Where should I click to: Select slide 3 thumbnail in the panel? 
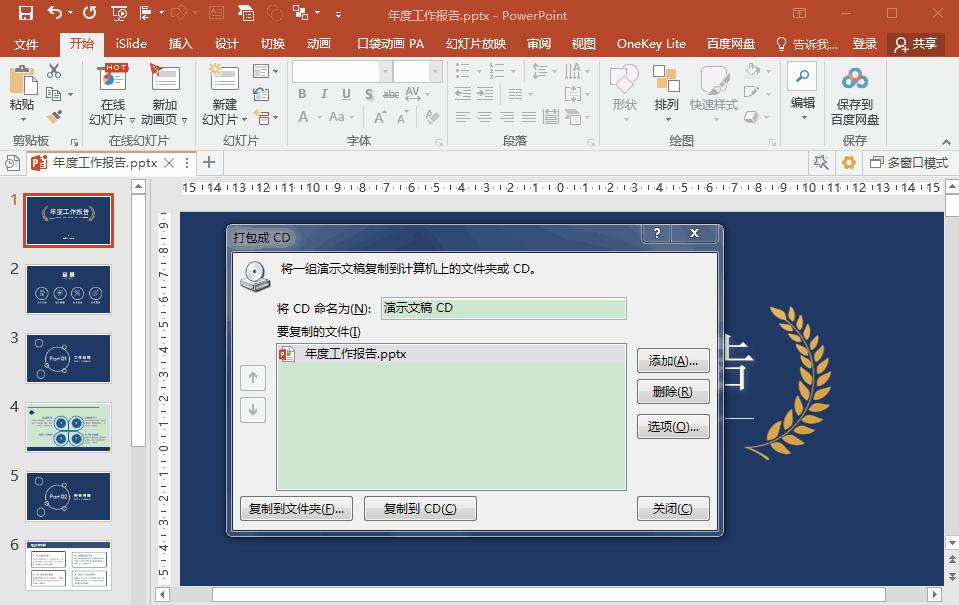pyautogui.click(x=67, y=358)
